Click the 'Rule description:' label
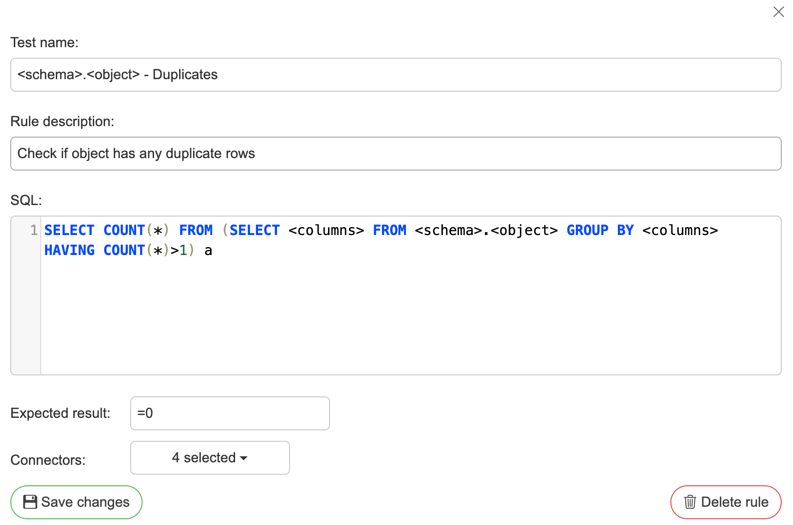 [62, 122]
